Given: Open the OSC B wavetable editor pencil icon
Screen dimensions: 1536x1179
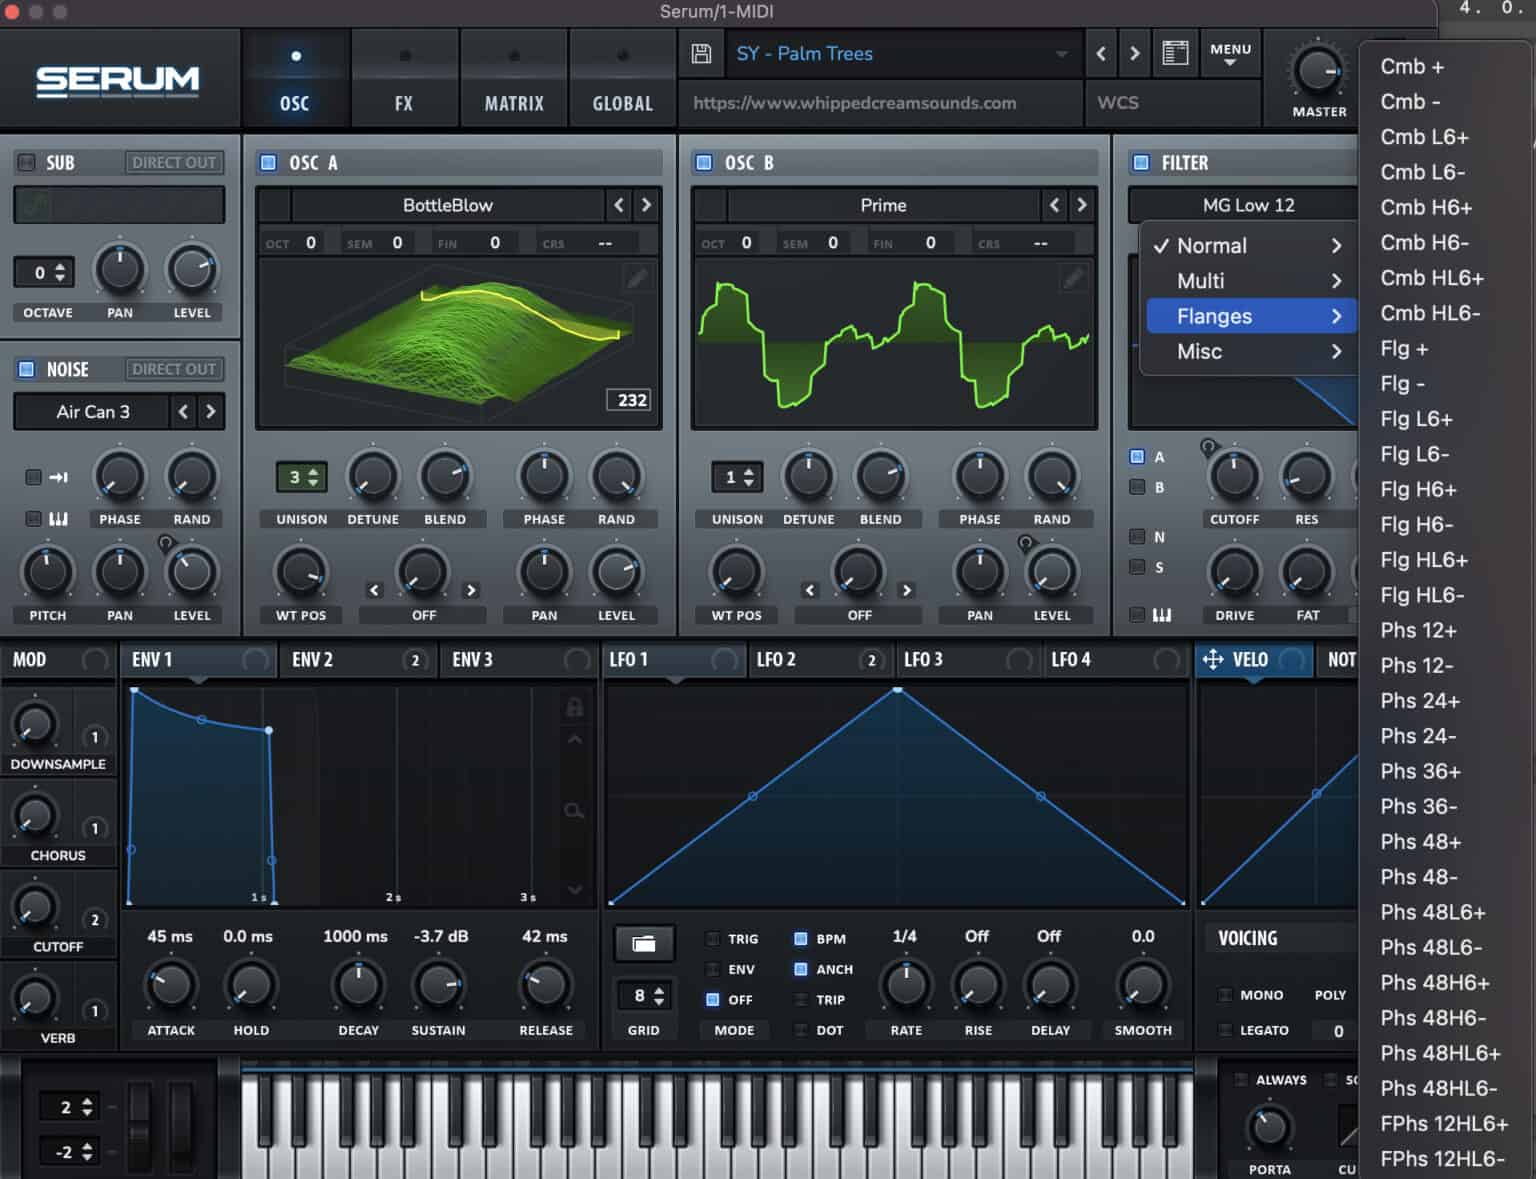Looking at the screenshot, I should (1074, 278).
